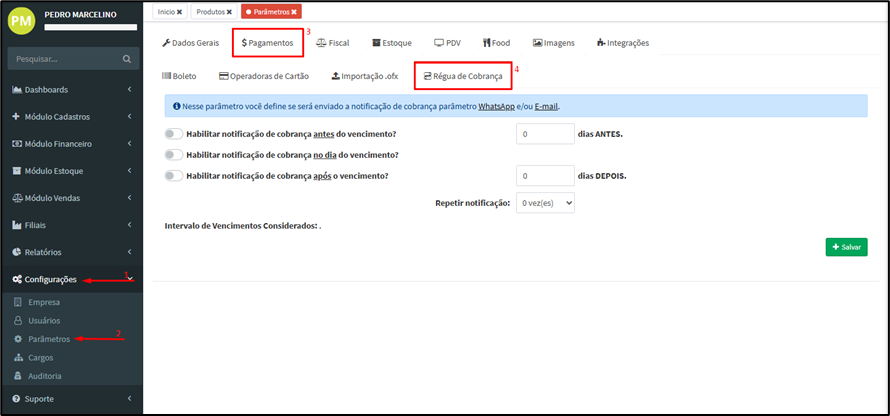Enable notification before due date toggle
This screenshot has width=890, height=416.
[174, 133]
